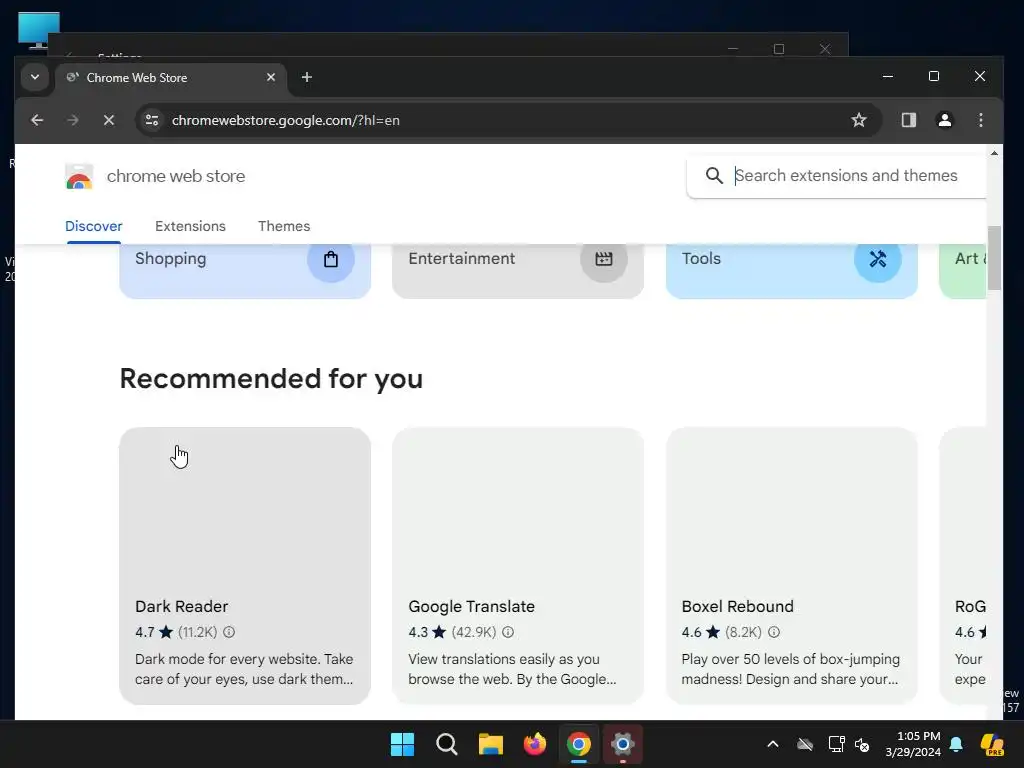1024x768 pixels.
Task: Open the Entertainment category card
Action: (x=518, y=271)
